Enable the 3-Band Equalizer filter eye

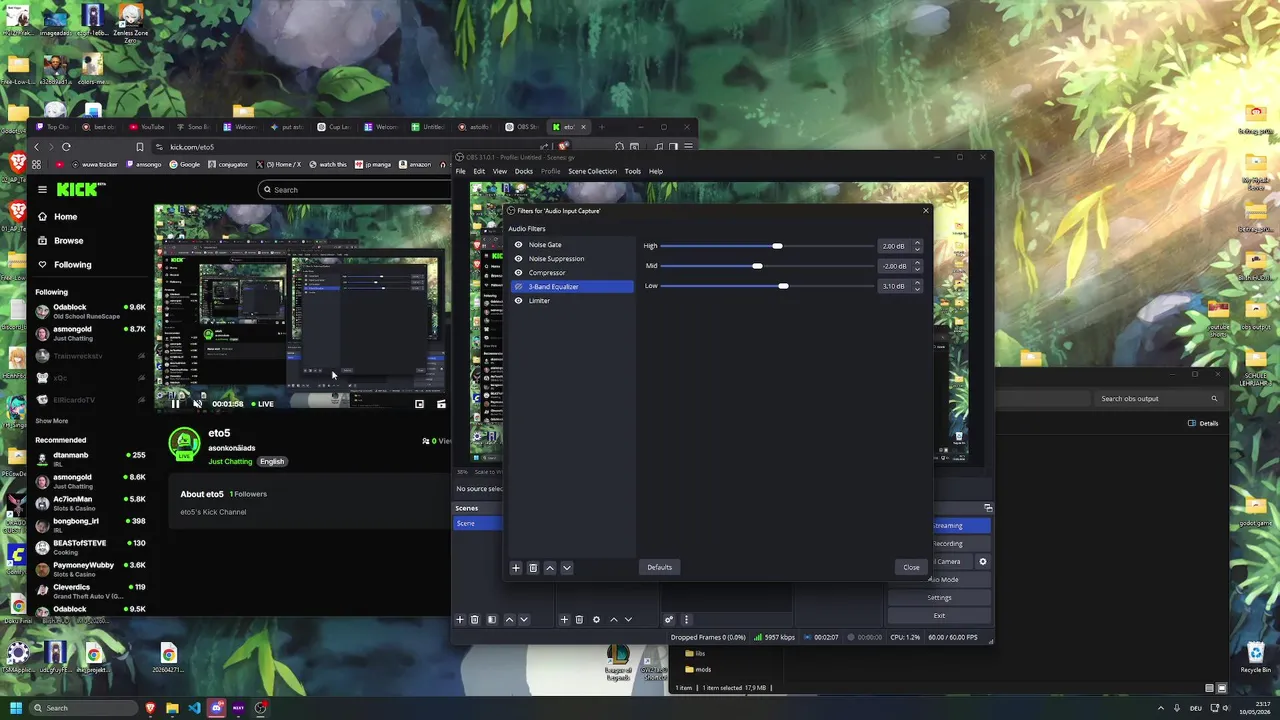click(518, 287)
